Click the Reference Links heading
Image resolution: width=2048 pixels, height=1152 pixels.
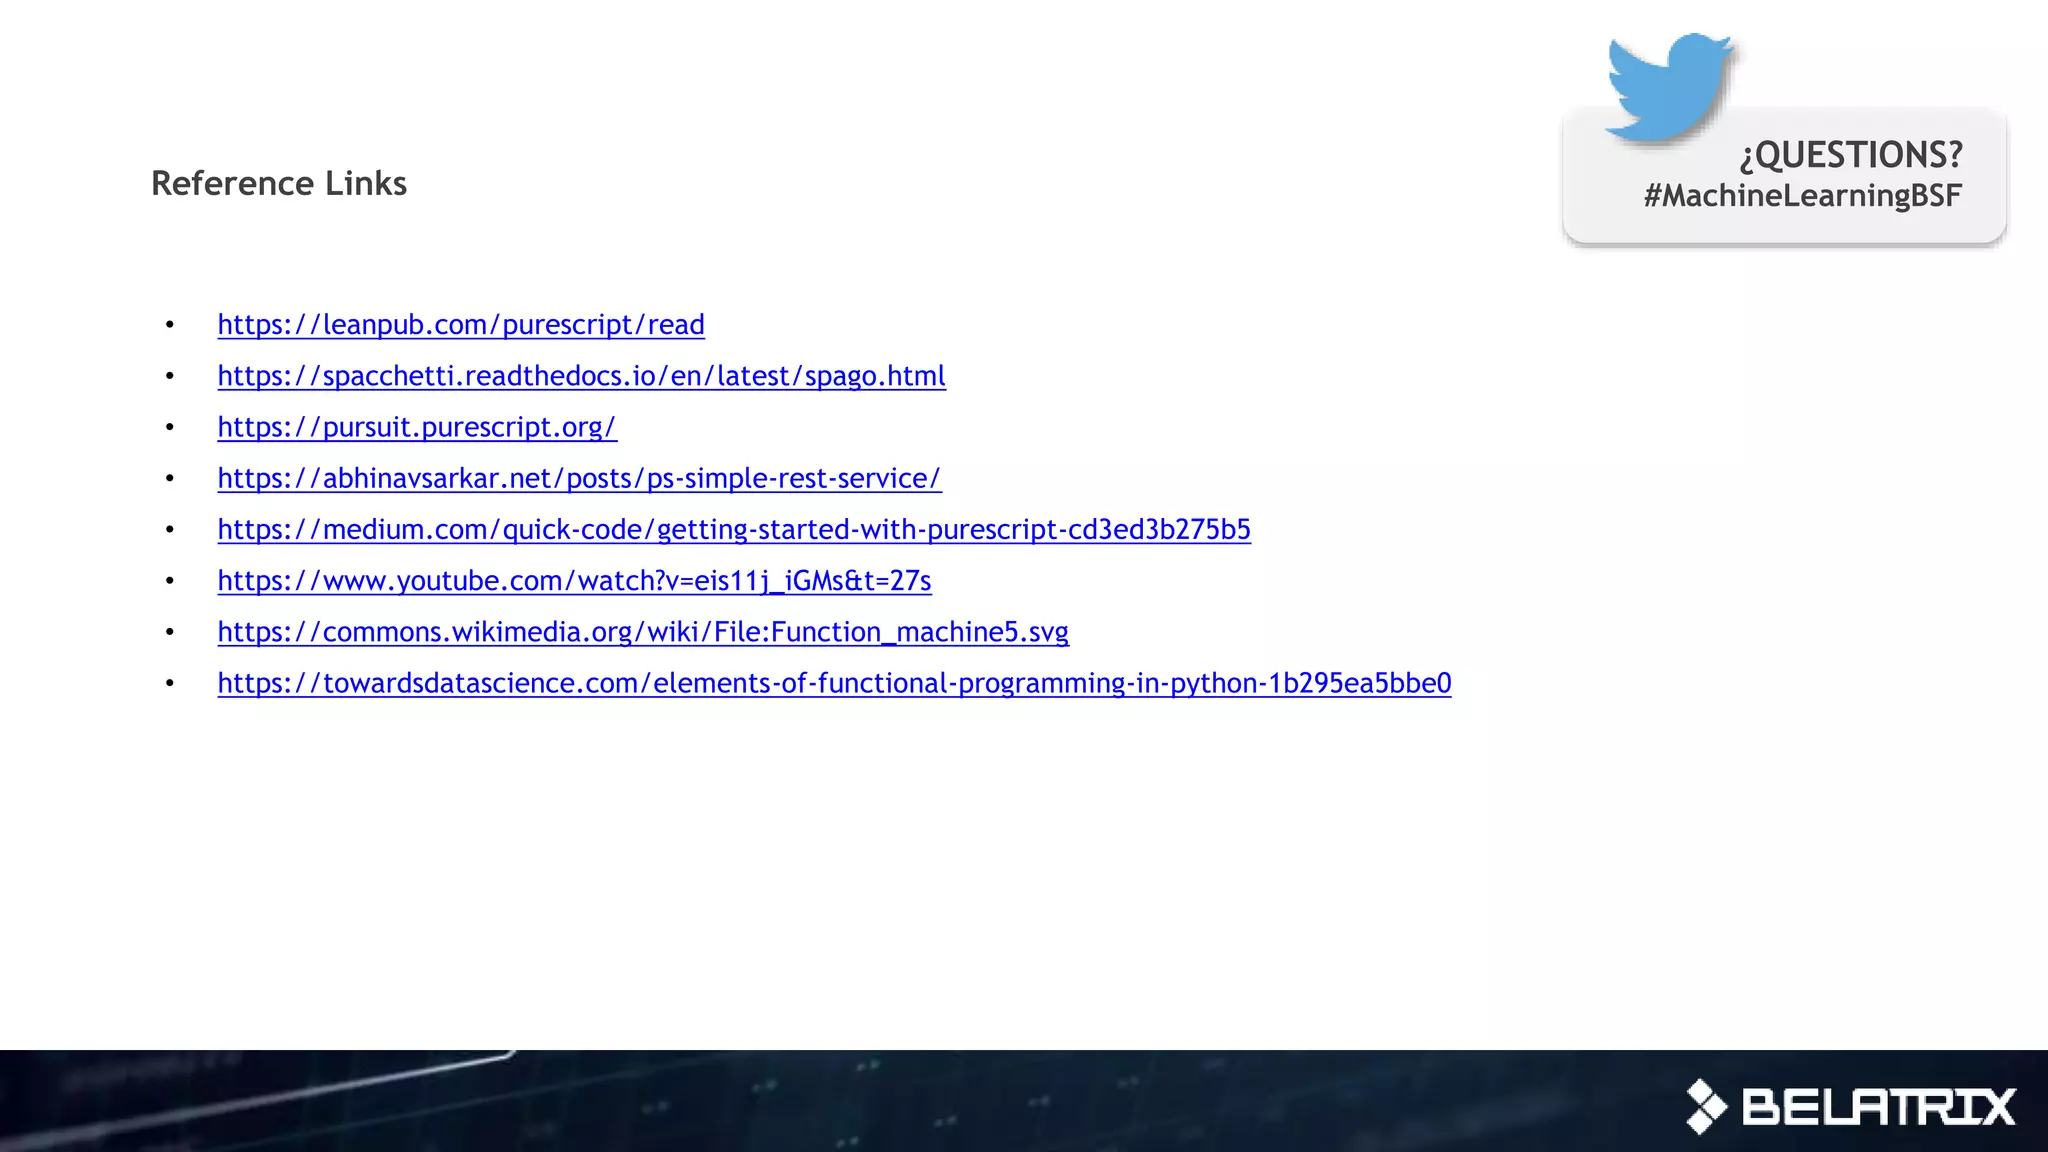click(x=279, y=184)
